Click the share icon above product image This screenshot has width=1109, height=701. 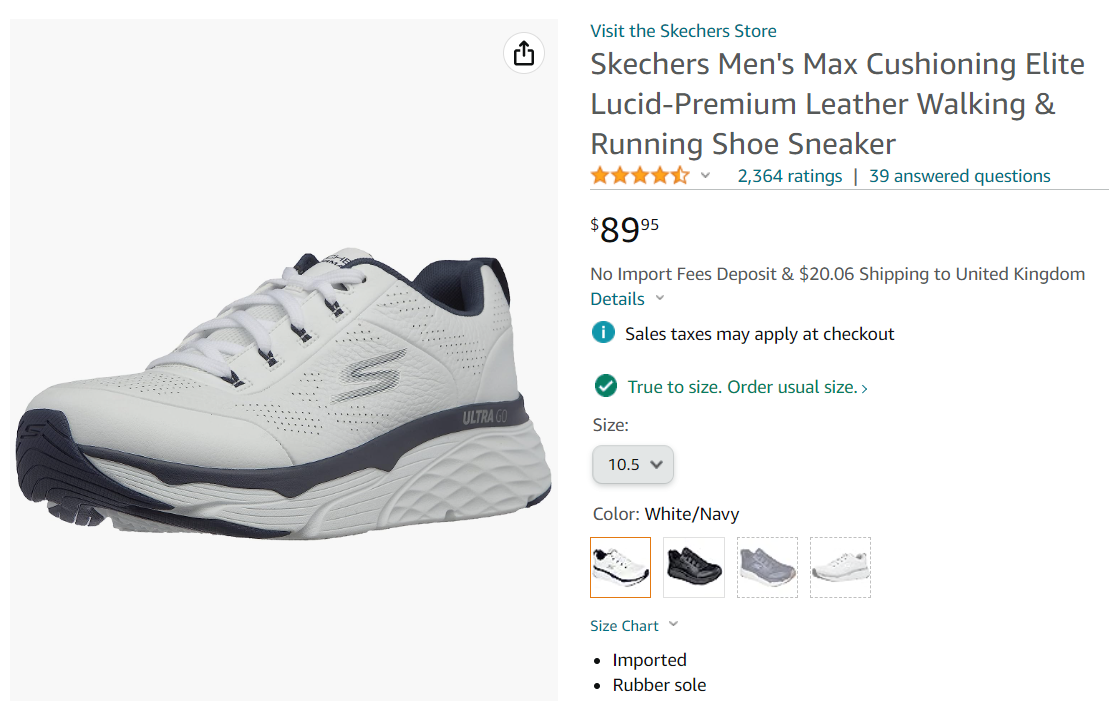point(524,53)
